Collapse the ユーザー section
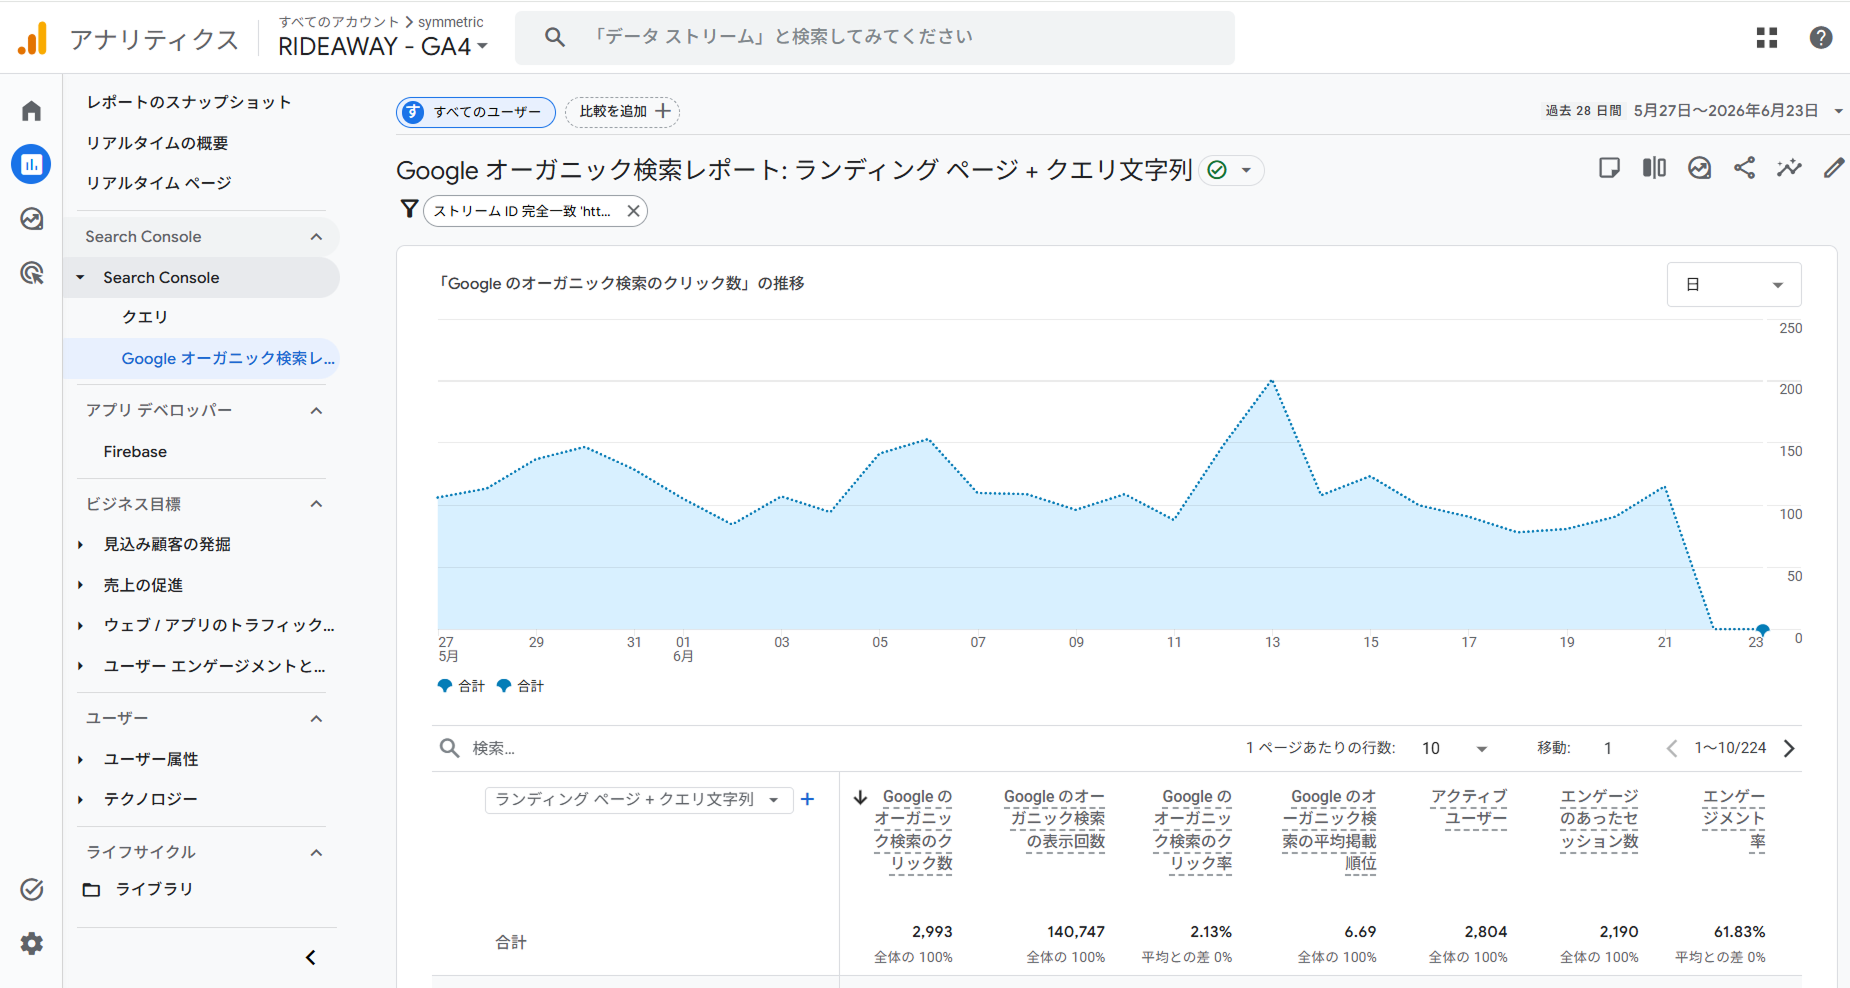 click(x=316, y=718)
